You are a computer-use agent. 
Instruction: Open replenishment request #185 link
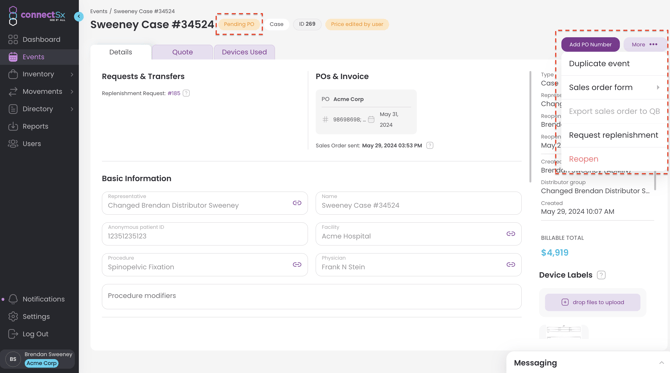click(173, 93)
